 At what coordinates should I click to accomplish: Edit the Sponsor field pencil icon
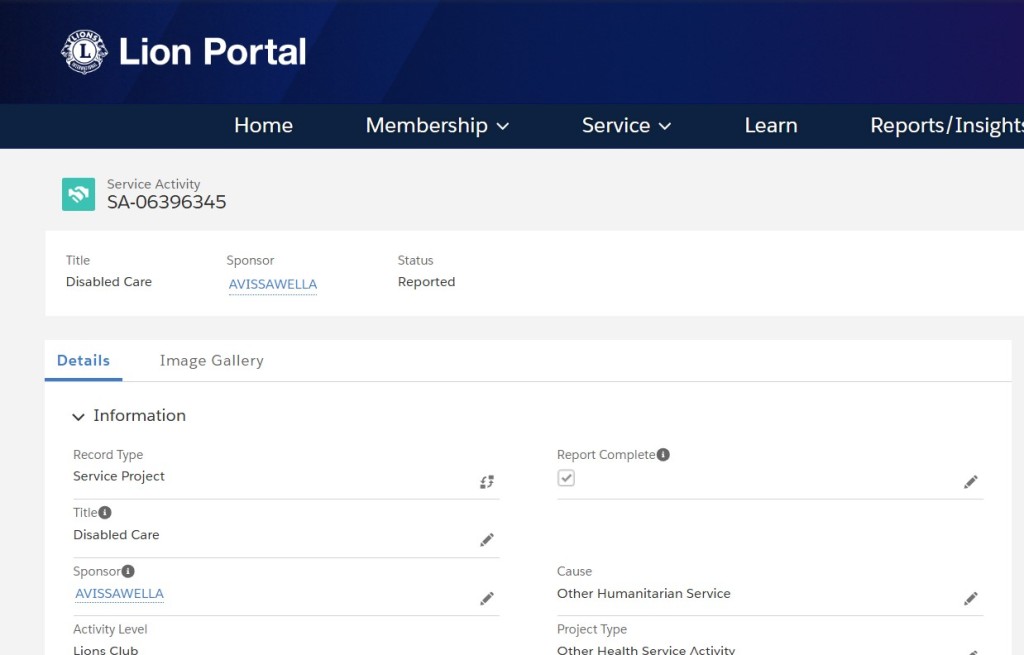coord(487,598)
